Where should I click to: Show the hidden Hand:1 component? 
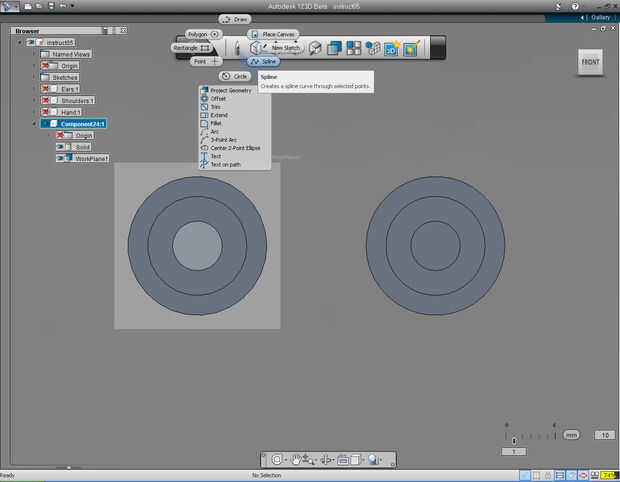[x=46, y=112]
